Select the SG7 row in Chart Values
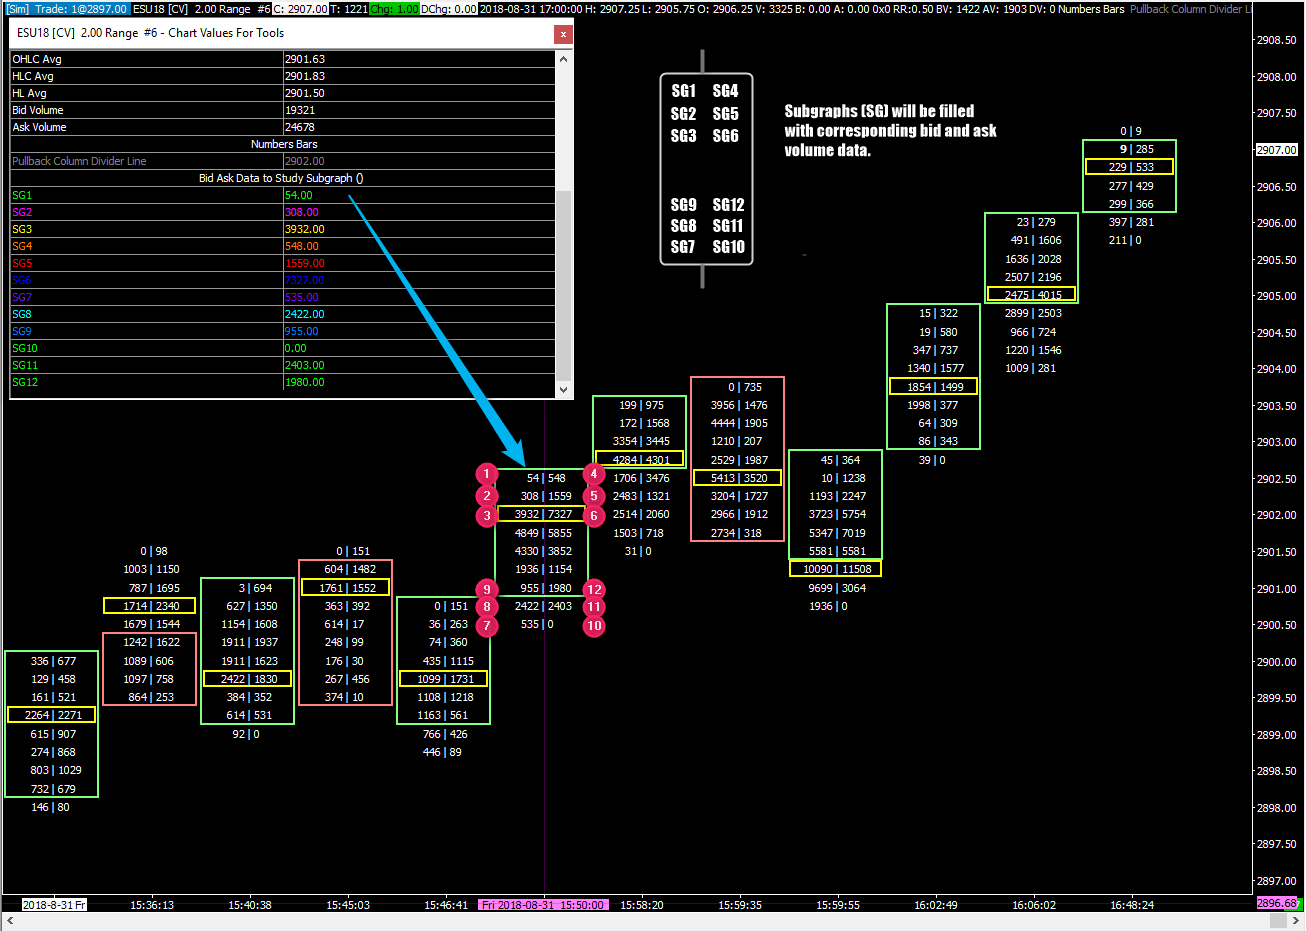Screen dimensions: 1306x931 tap(283, 297)
